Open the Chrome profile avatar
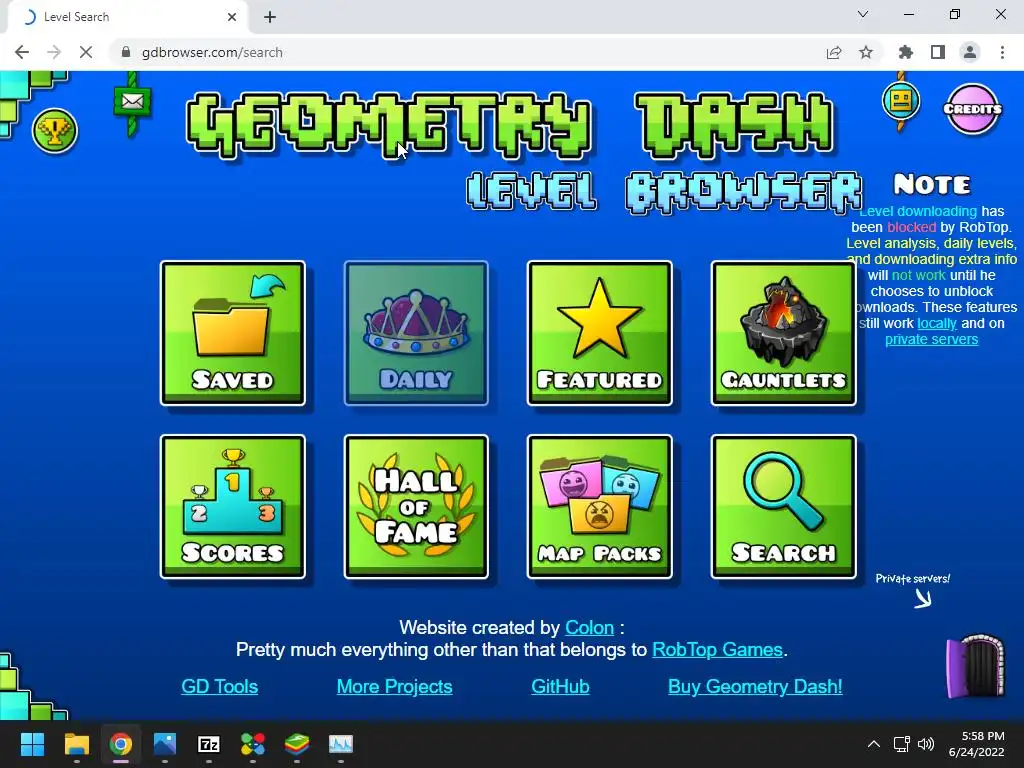This screenshot has height=768, width=1024. (x=970, y=52)
